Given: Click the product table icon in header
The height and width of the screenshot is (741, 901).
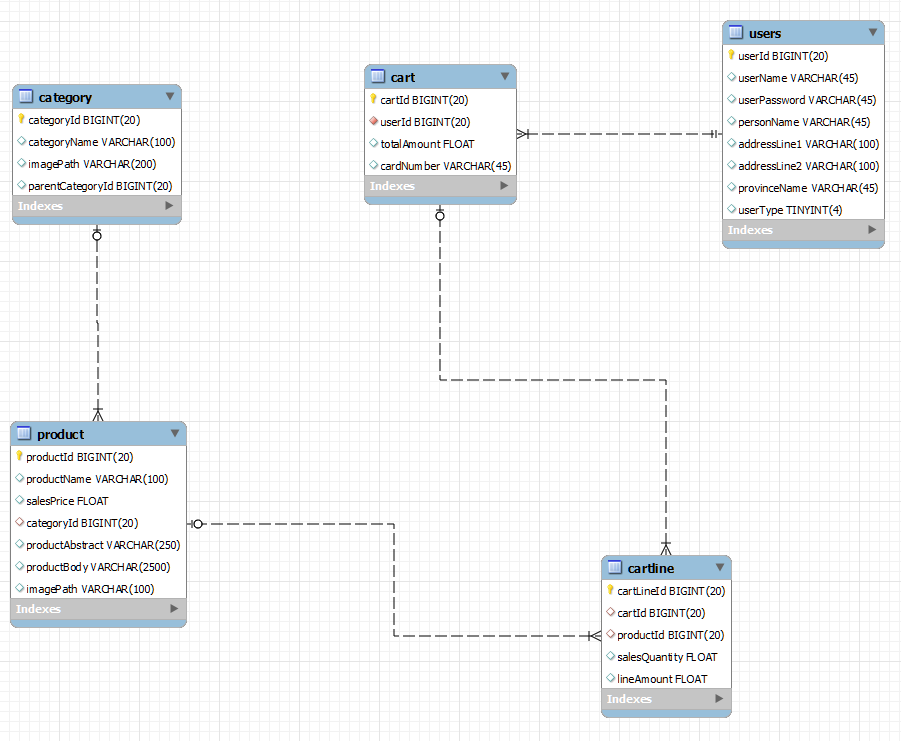Looking at the screenshot, I should tap(25, 434).
